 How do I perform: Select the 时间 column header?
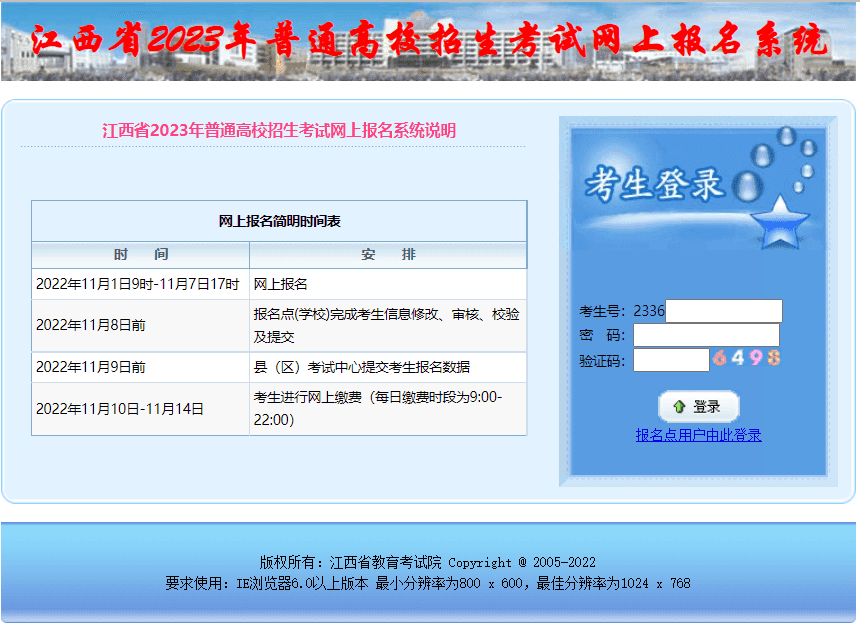point(139,254)
